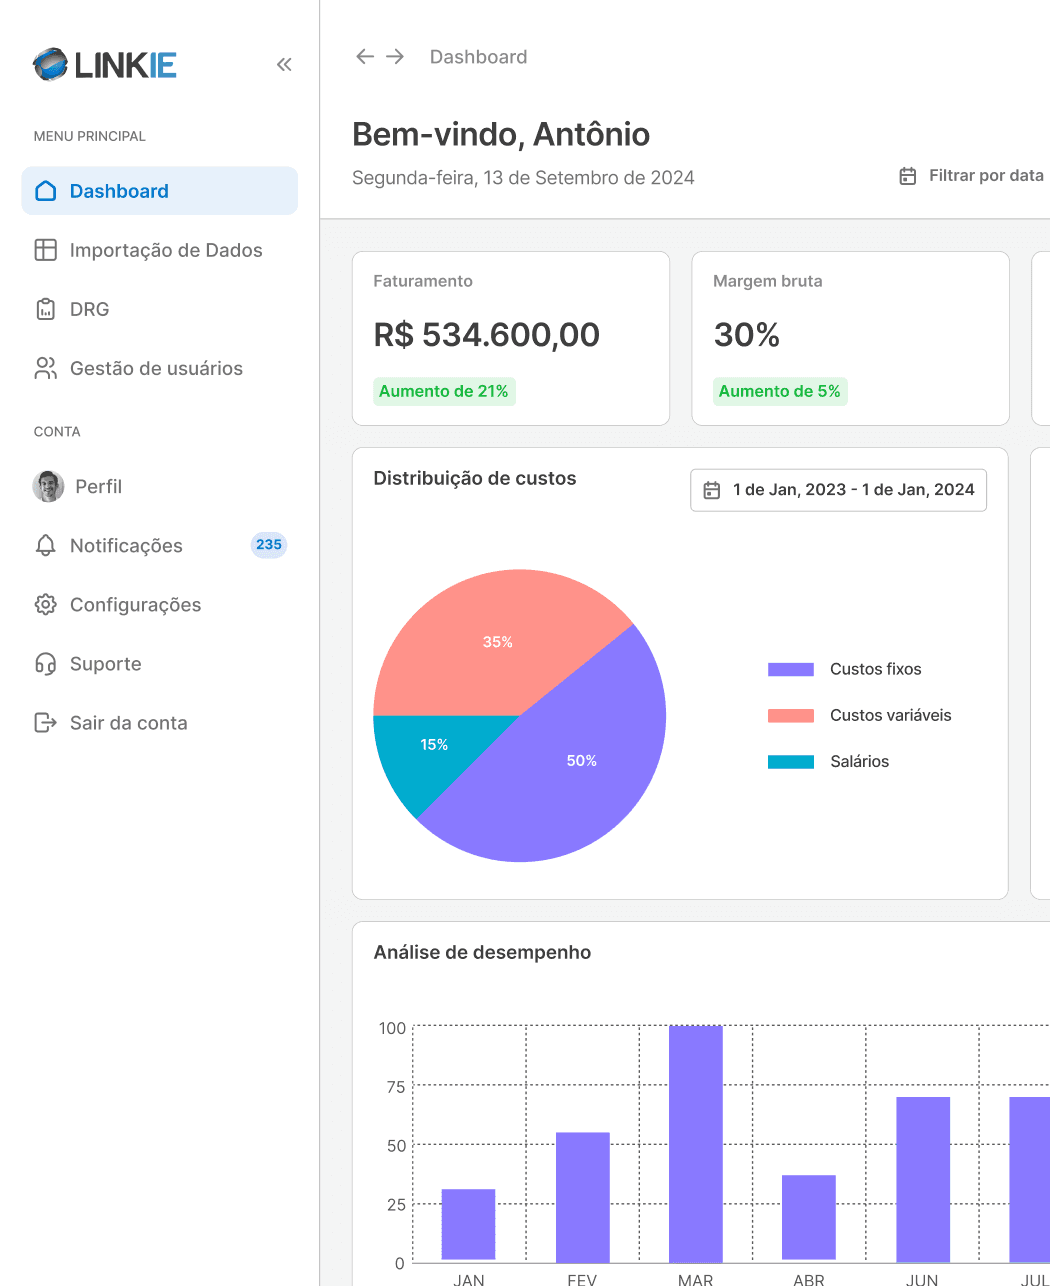Click the Custos variáveis legend swatch
The height and width of the screenshot is (1286, 1050).
click(791, 715)
